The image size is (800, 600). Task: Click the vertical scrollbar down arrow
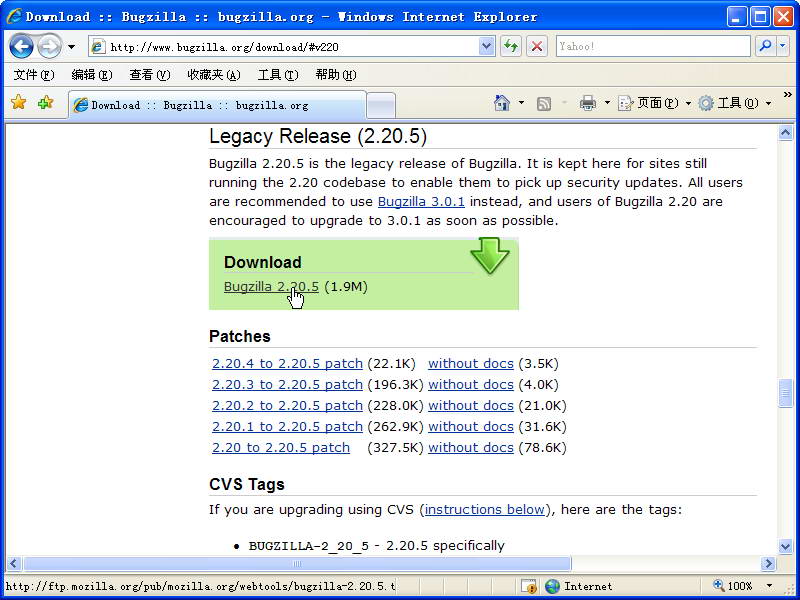tap(785, 546)
